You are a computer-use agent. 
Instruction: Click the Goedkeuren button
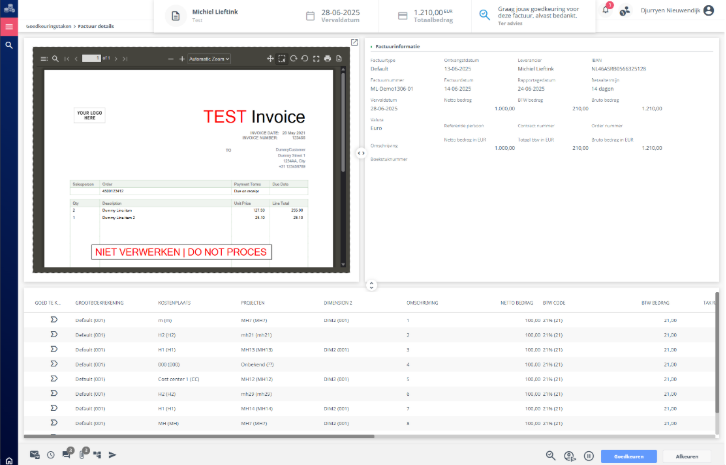[x=629, y=456]
